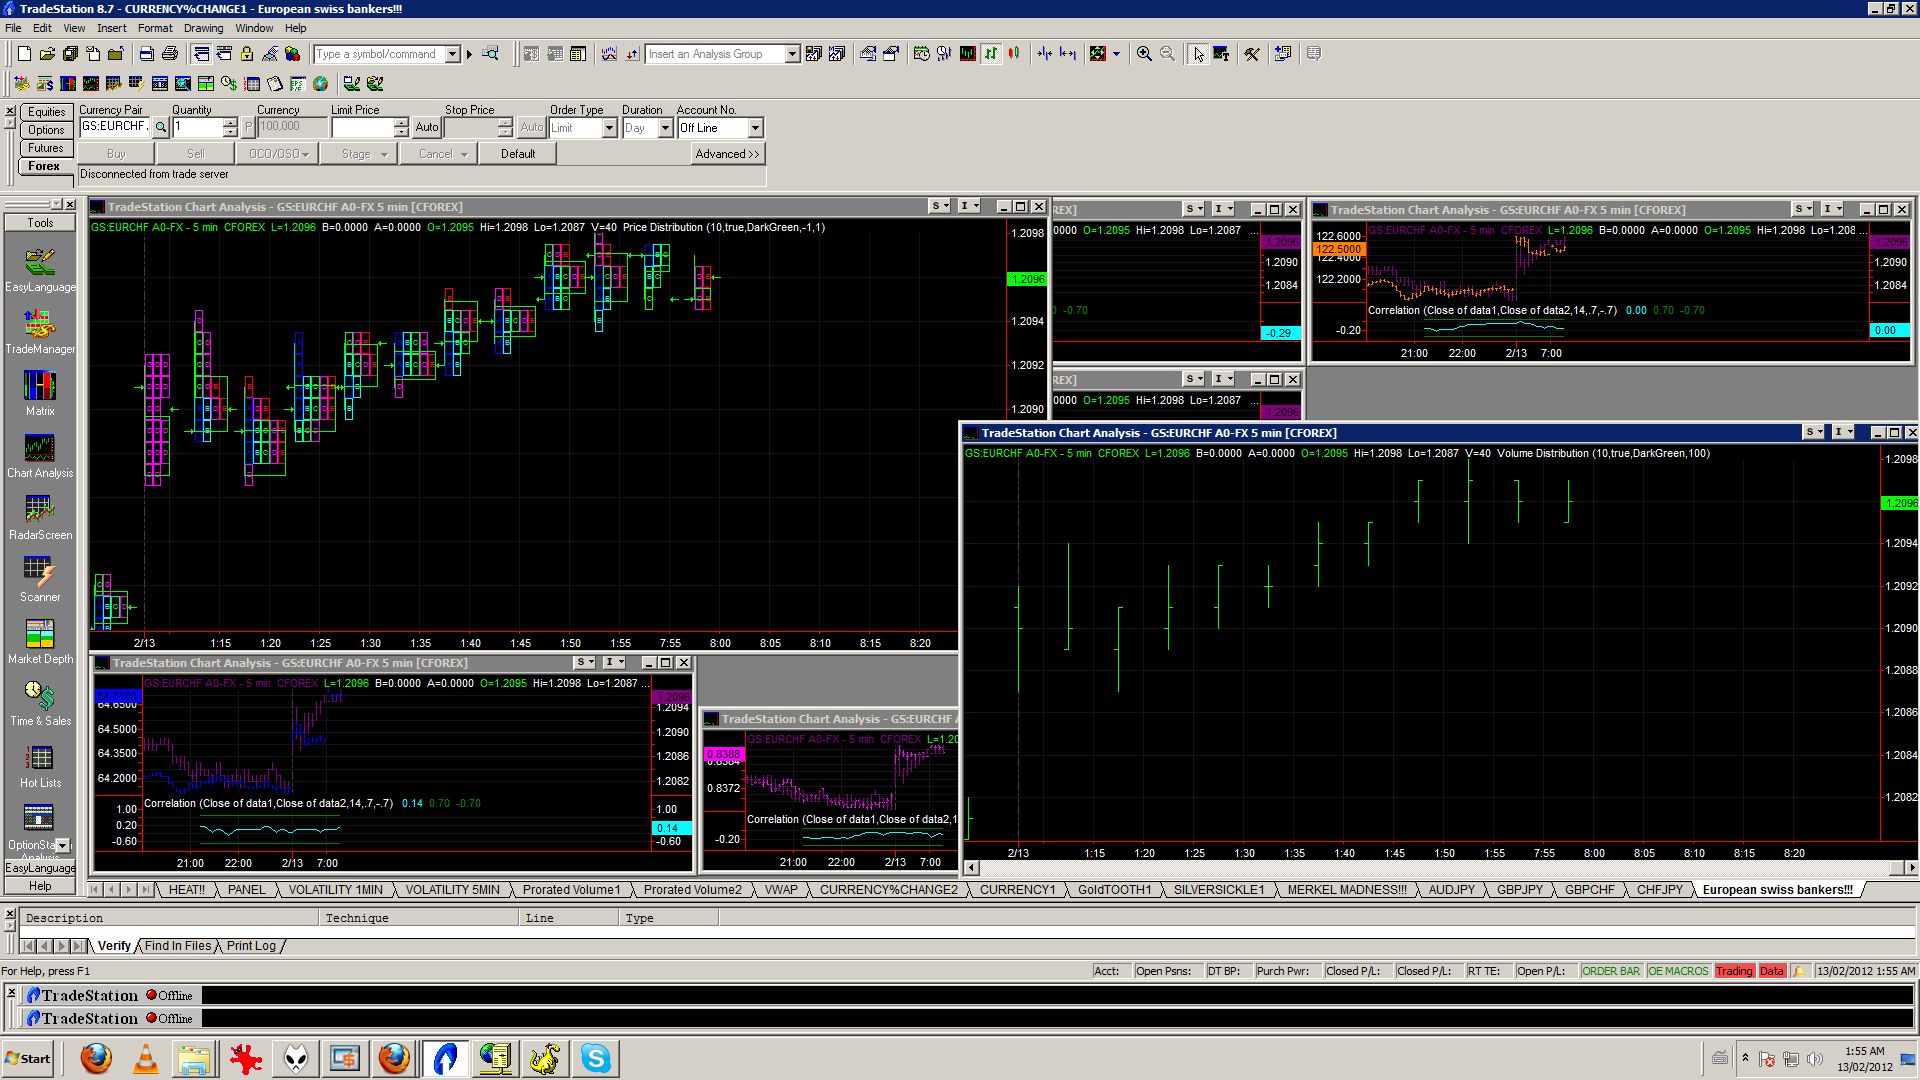Open the Format menu
Screen dimensions: 1920x1080
point(155,28)
